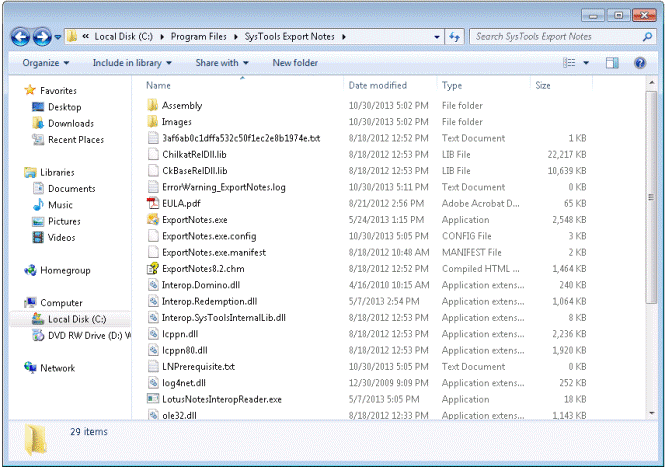Viewport: 665px width, 467px height.
Task: Select Local Disk (C:) in address bar
Action: [123, 36]
